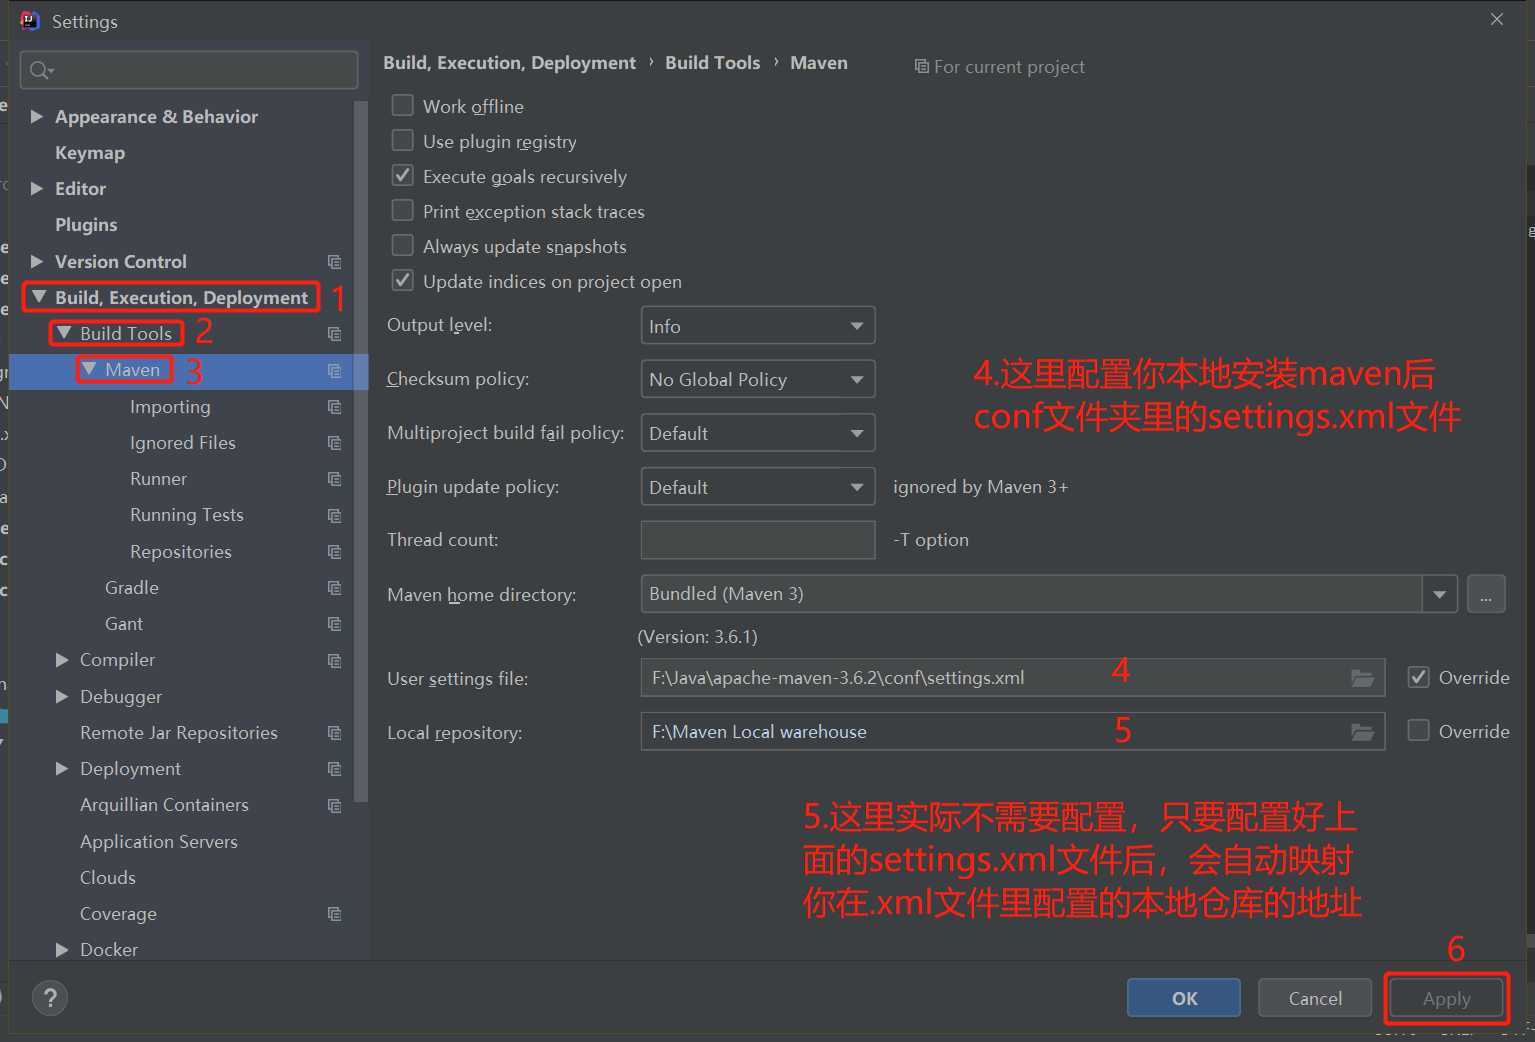Click project-level icon beside Gradle
This screenshot has height=1042, width=1535.
pos(334,588)
